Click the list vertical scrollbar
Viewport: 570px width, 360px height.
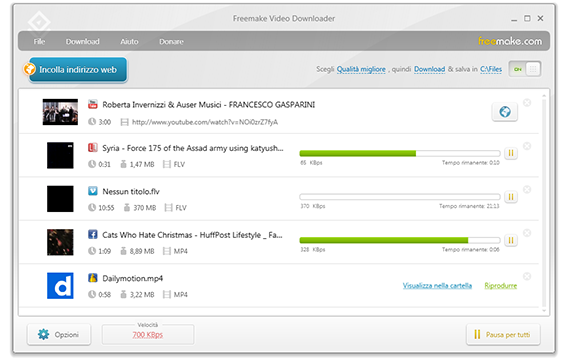click(544, 202)
